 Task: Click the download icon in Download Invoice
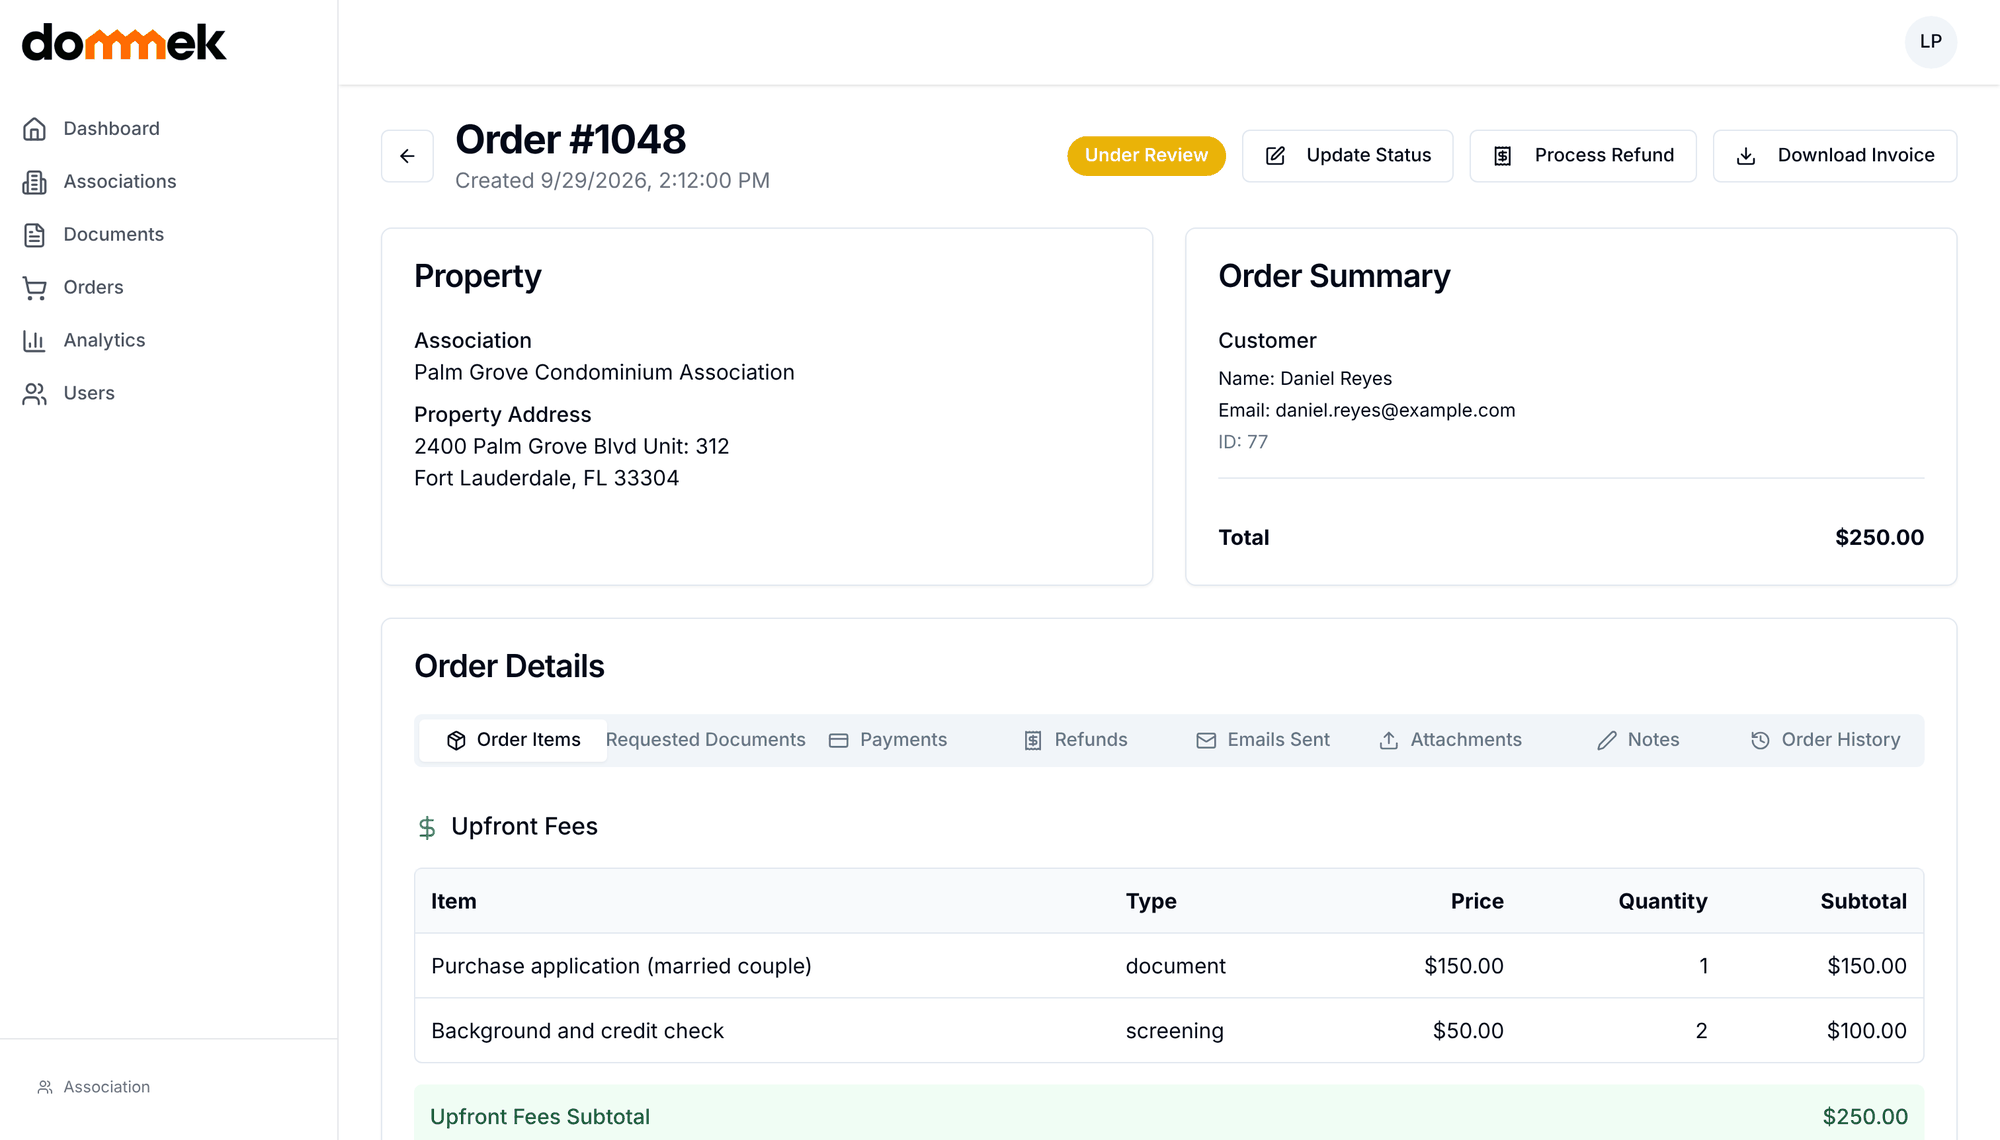[1746, 156]
